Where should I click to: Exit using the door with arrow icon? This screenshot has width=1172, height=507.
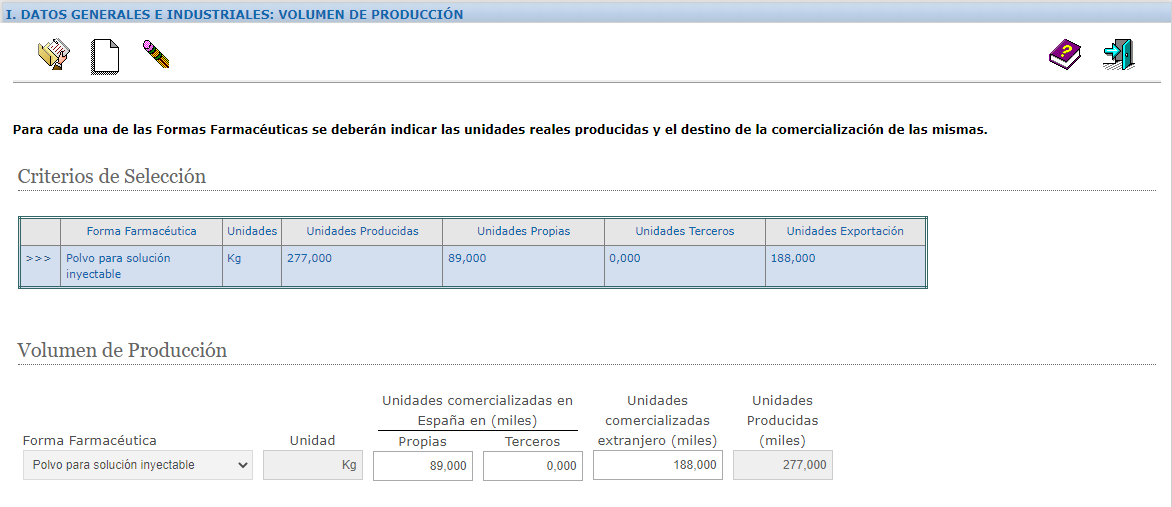(x=1118, y=54)
